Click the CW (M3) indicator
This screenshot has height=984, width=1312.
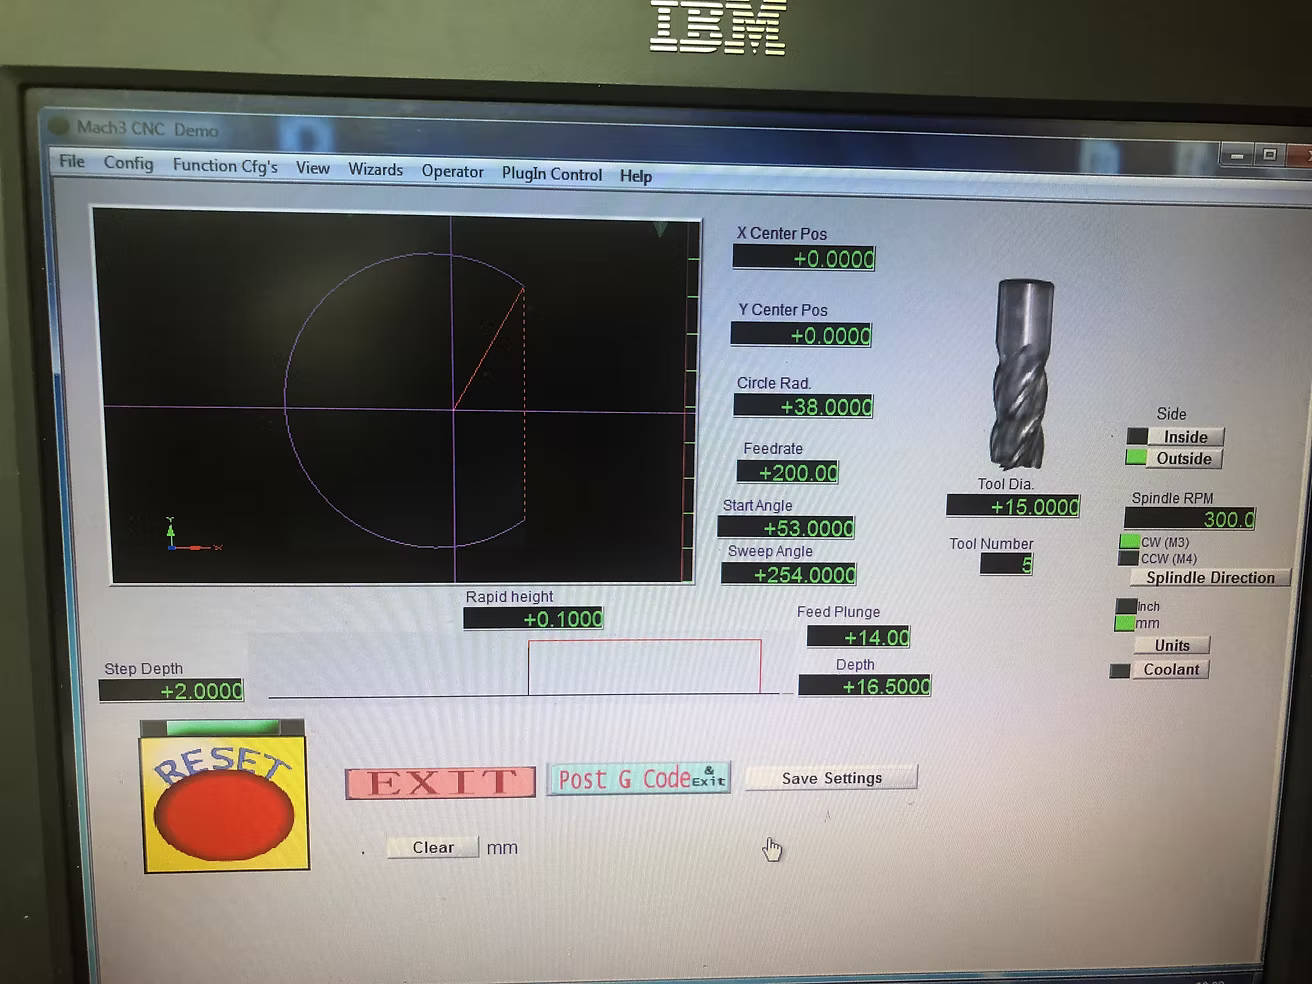pyautogui.click(x=1129, y=541)
